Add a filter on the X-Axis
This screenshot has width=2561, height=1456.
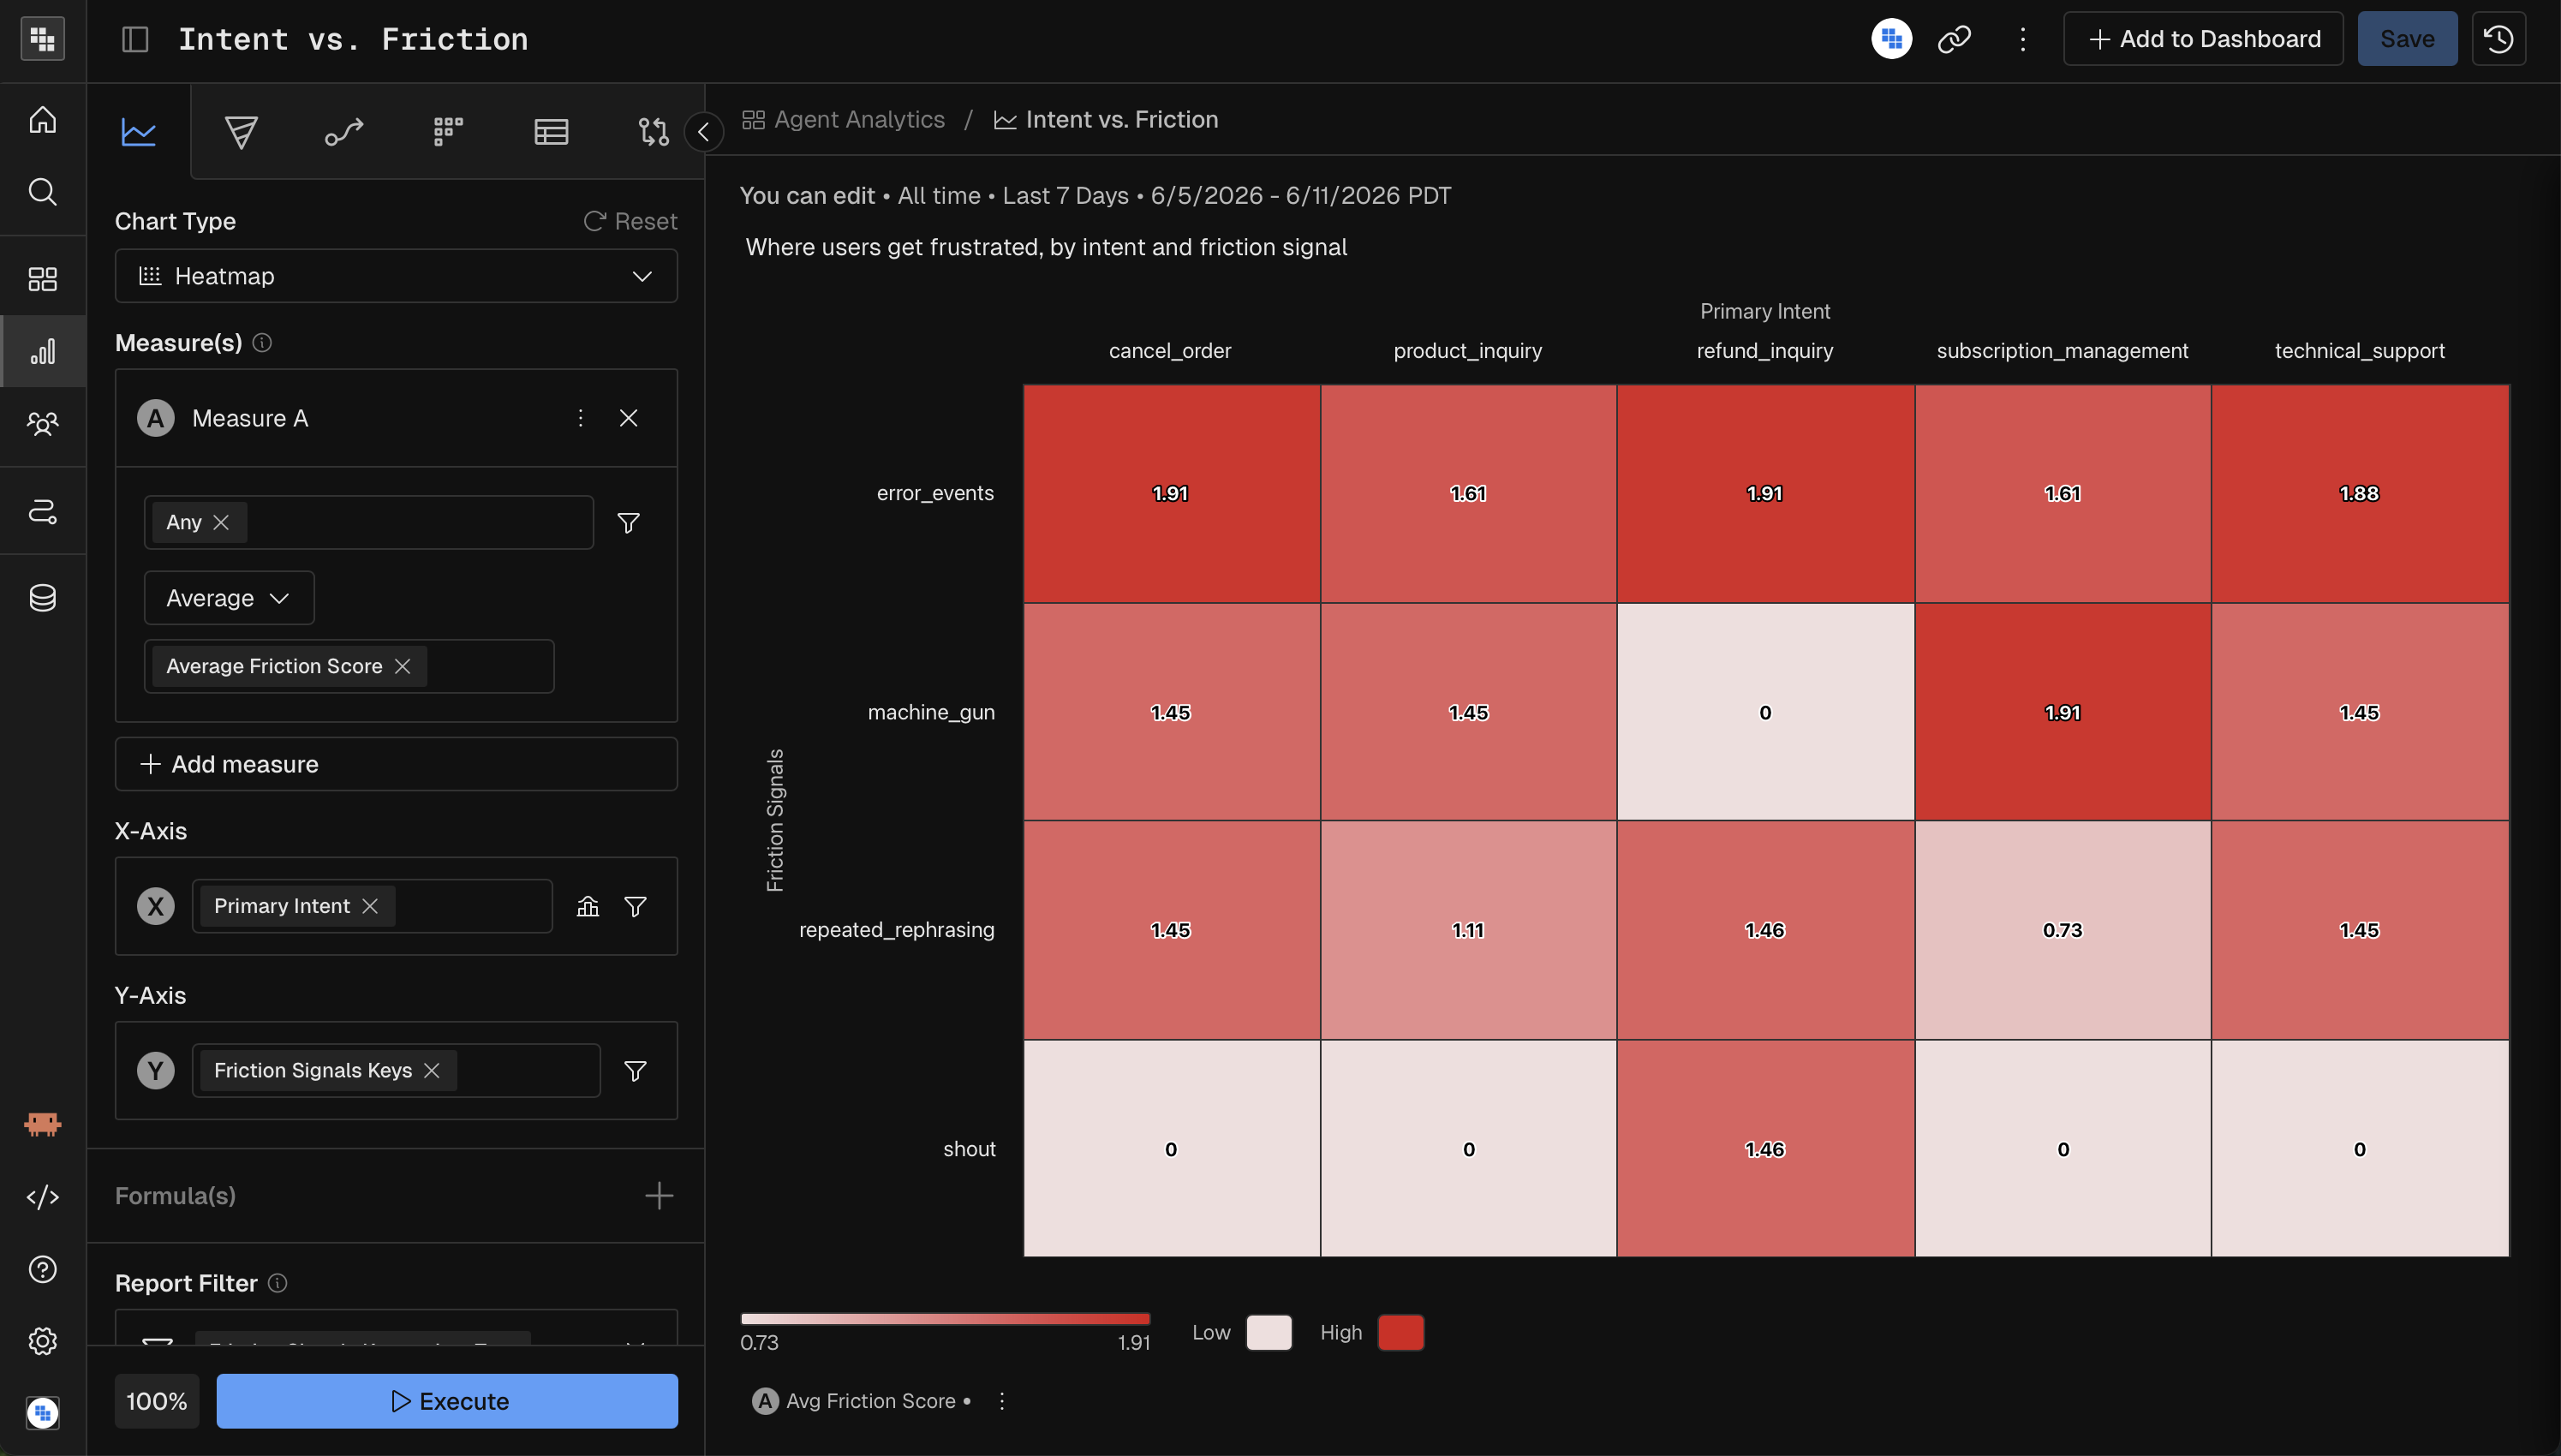point(635,906)
